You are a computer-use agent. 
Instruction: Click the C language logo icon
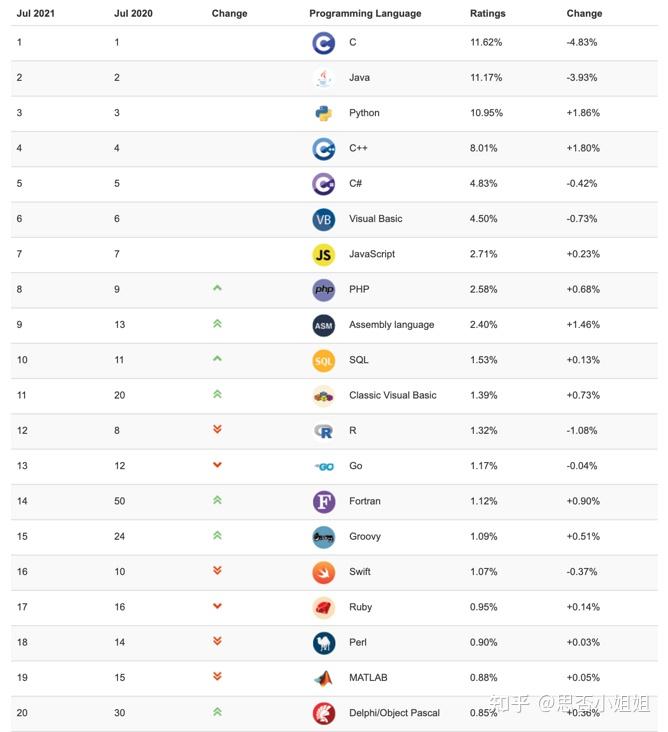pos(323,43)
